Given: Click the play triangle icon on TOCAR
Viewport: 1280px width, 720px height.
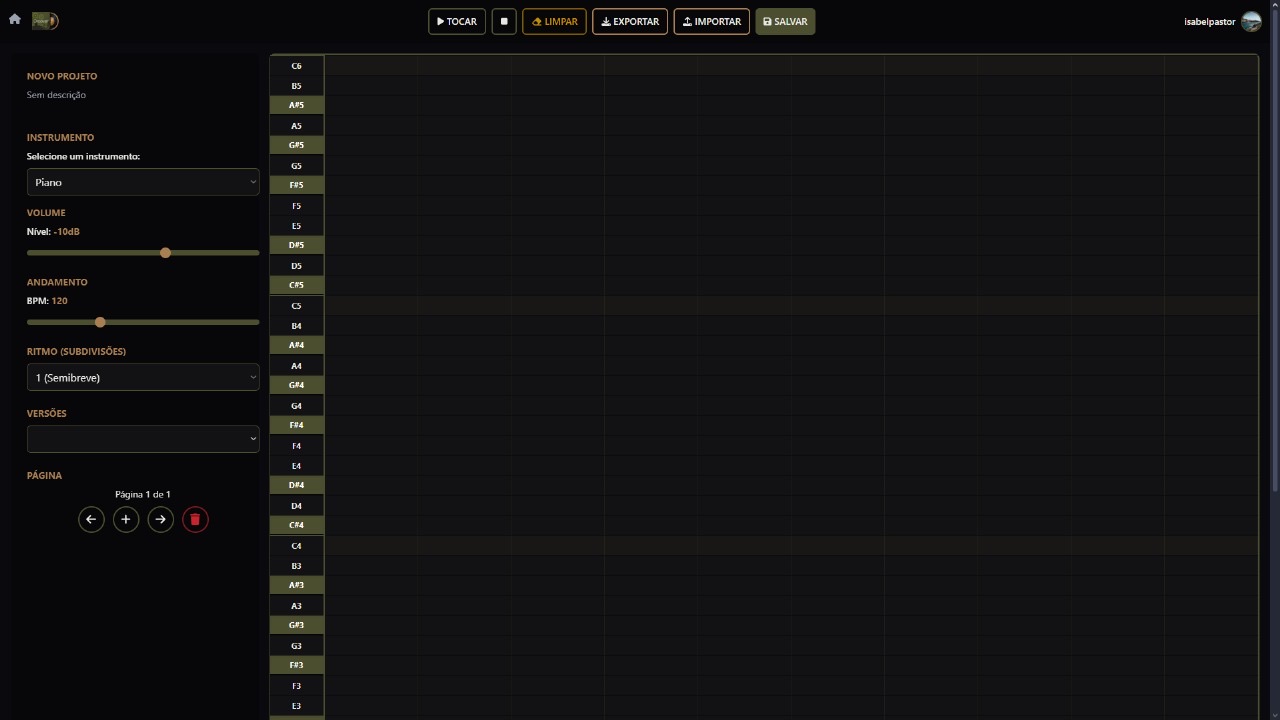Looking at the screenshot, I should click(440, 21).
